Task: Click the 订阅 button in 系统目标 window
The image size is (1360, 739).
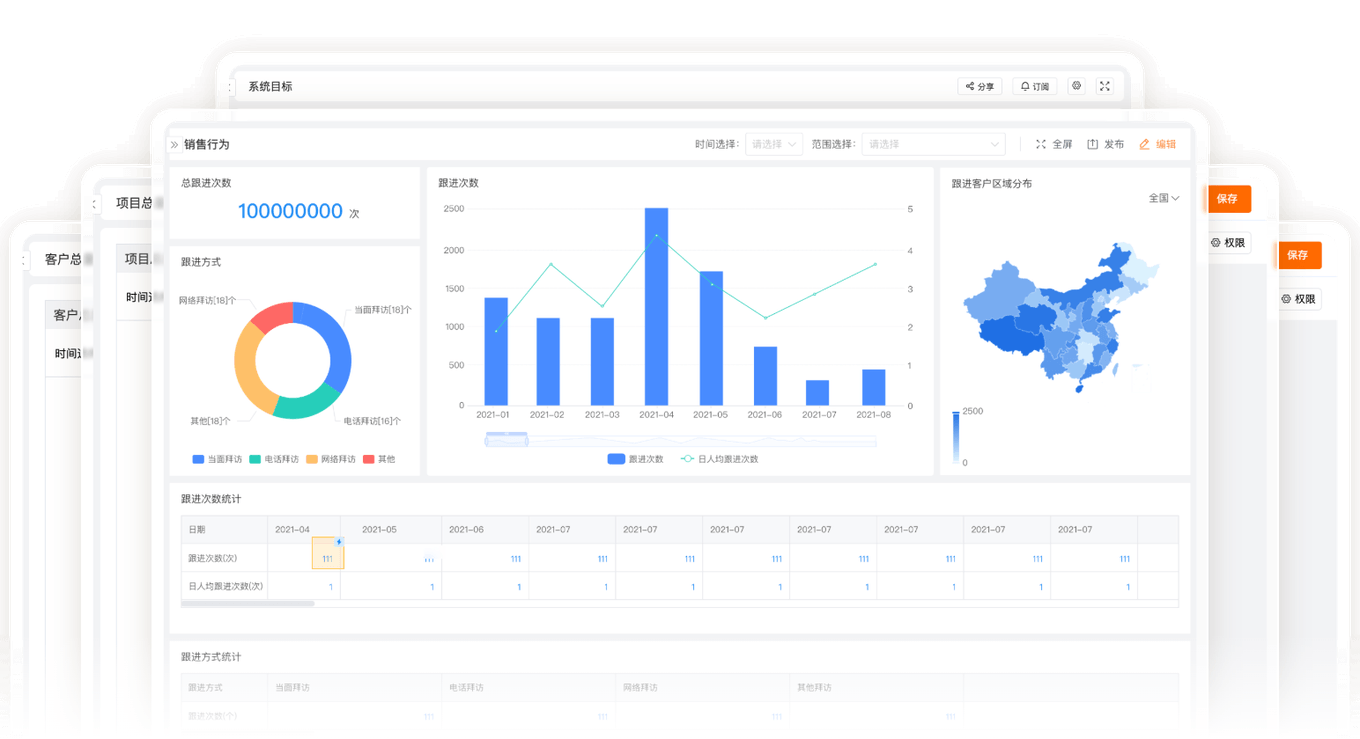Action: 1035,87
